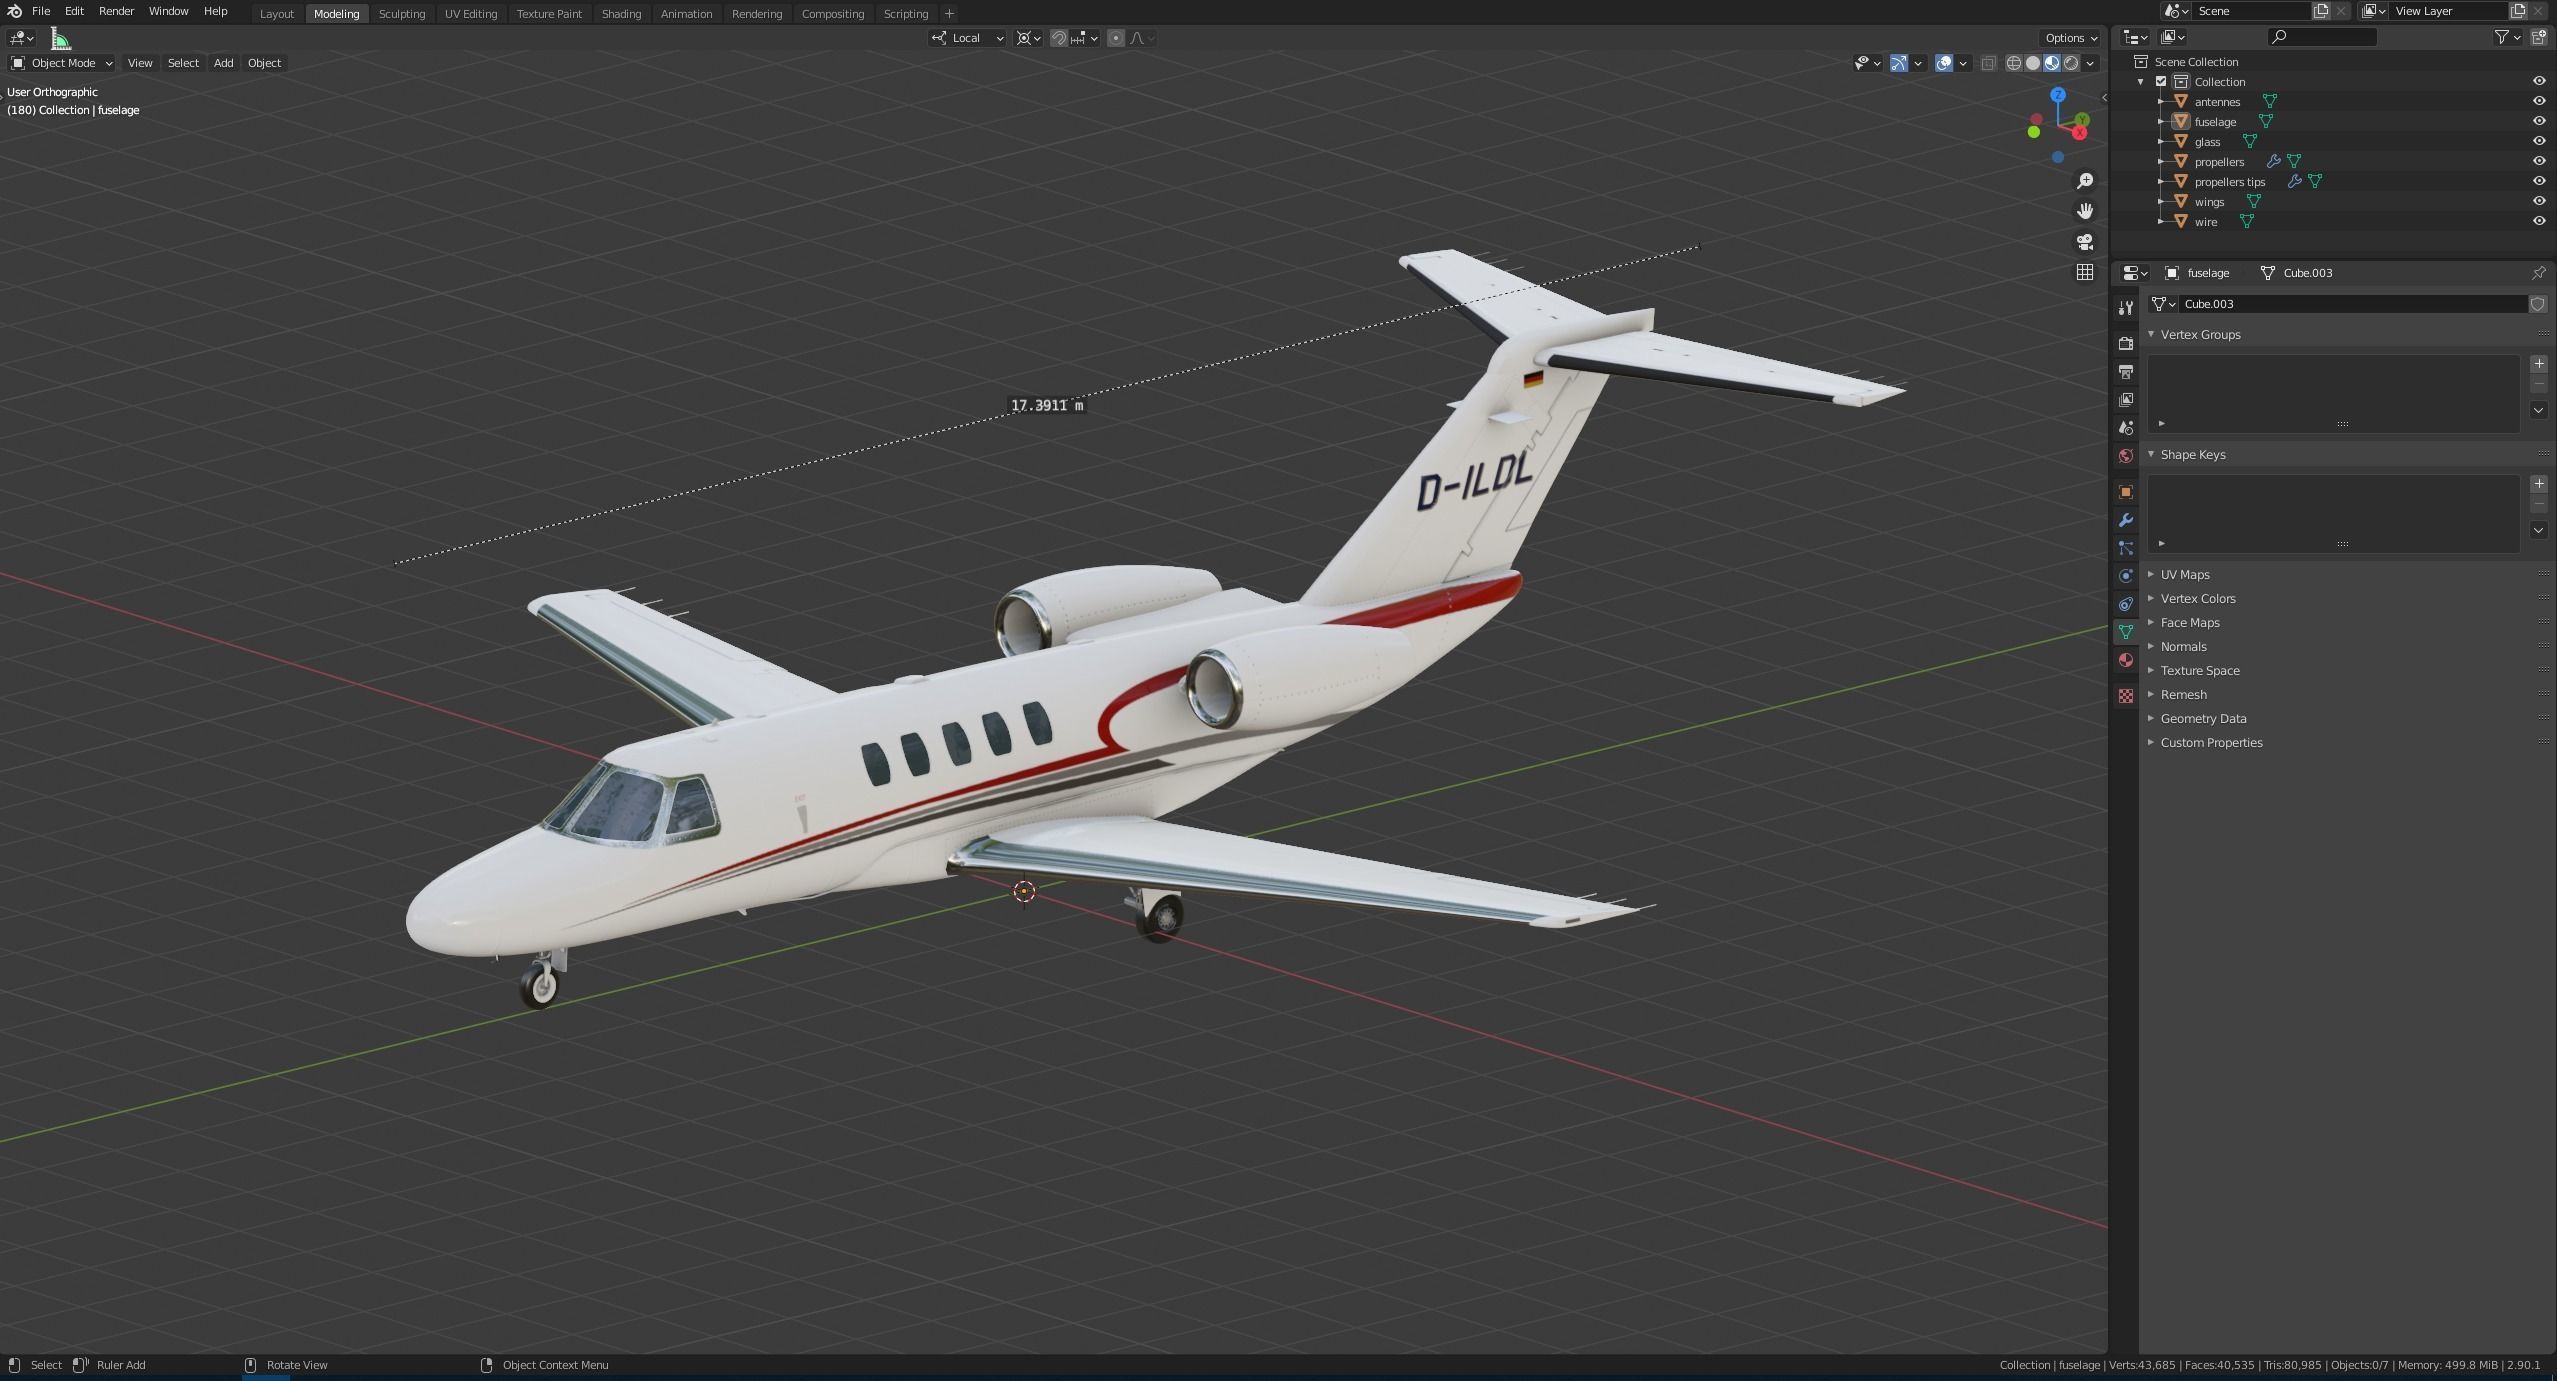Image resolution: width=2557 pixels, height=1381 pixels.
Task: Hide the glass object in viewport
Action: tap(2539, 141)
